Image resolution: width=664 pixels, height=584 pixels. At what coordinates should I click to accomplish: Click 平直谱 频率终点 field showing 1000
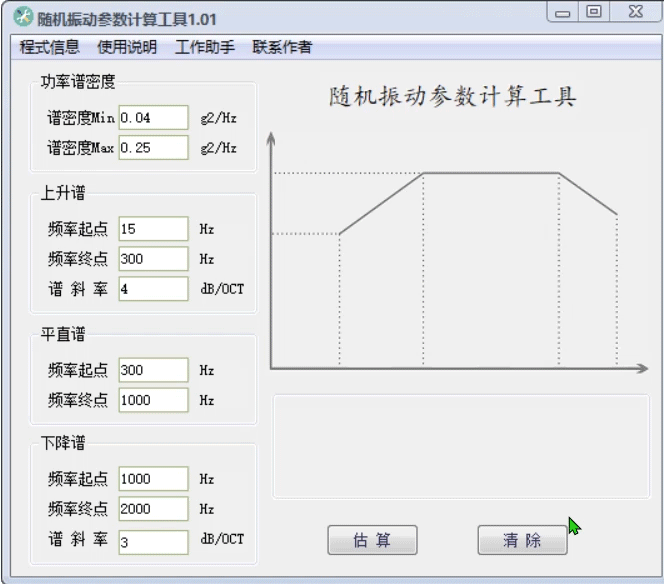coord(153,400)
